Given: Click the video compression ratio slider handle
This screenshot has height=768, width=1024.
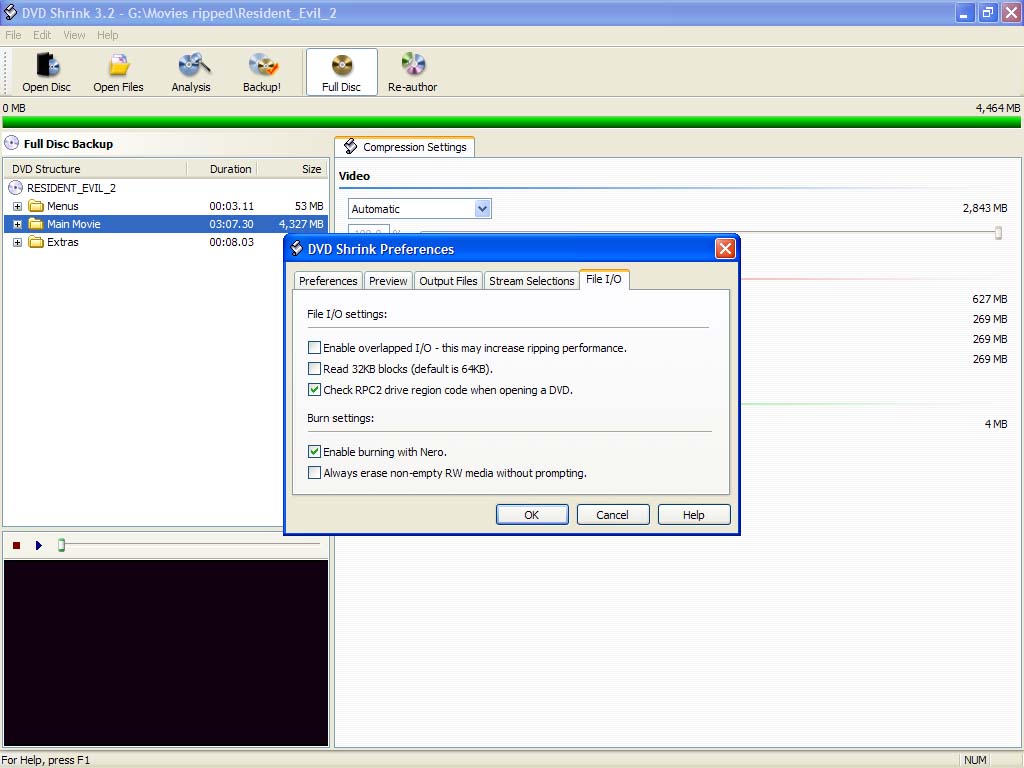Looking at the screenshot, I should [x=998, y=232].
